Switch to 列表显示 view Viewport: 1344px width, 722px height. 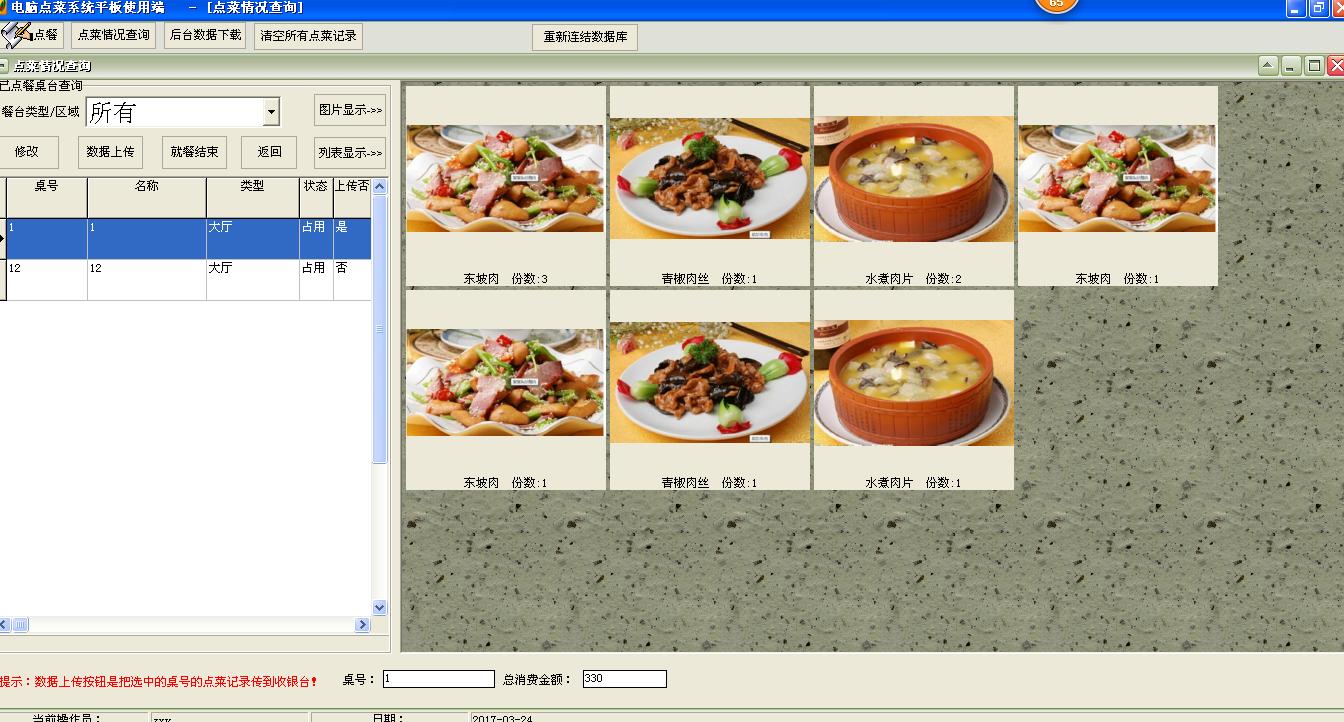point(349,153)
